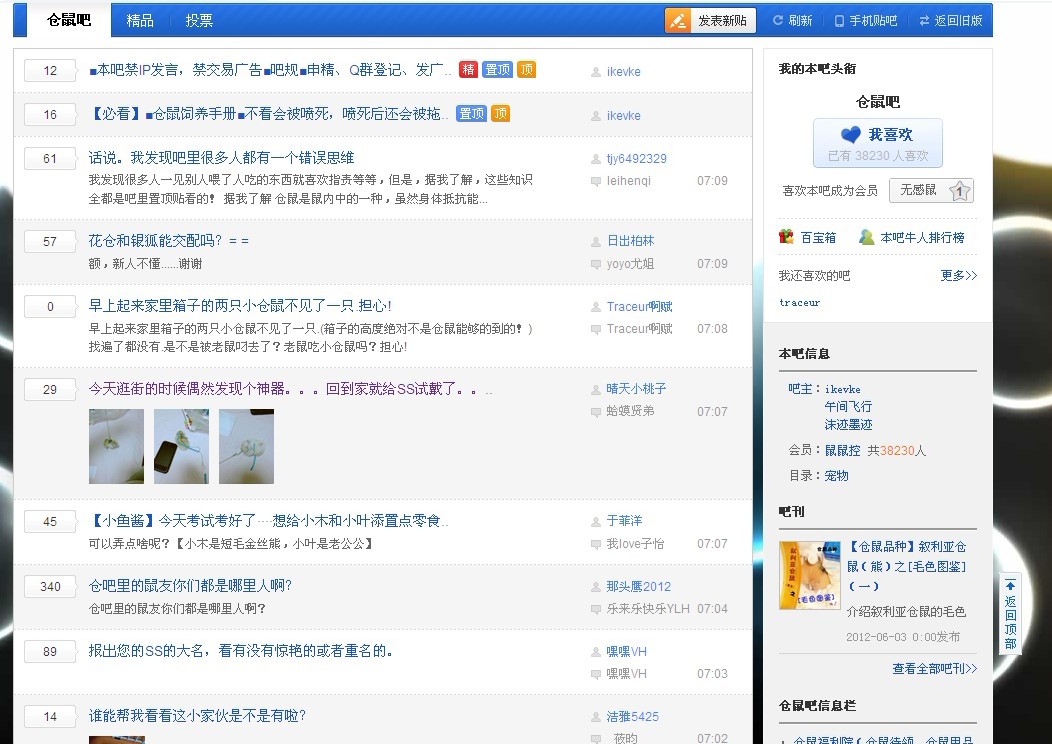Viewport: 1052px width, 744px height.
Task: Click the pencil icon on 发表新贴
Action: pos(678,21)
